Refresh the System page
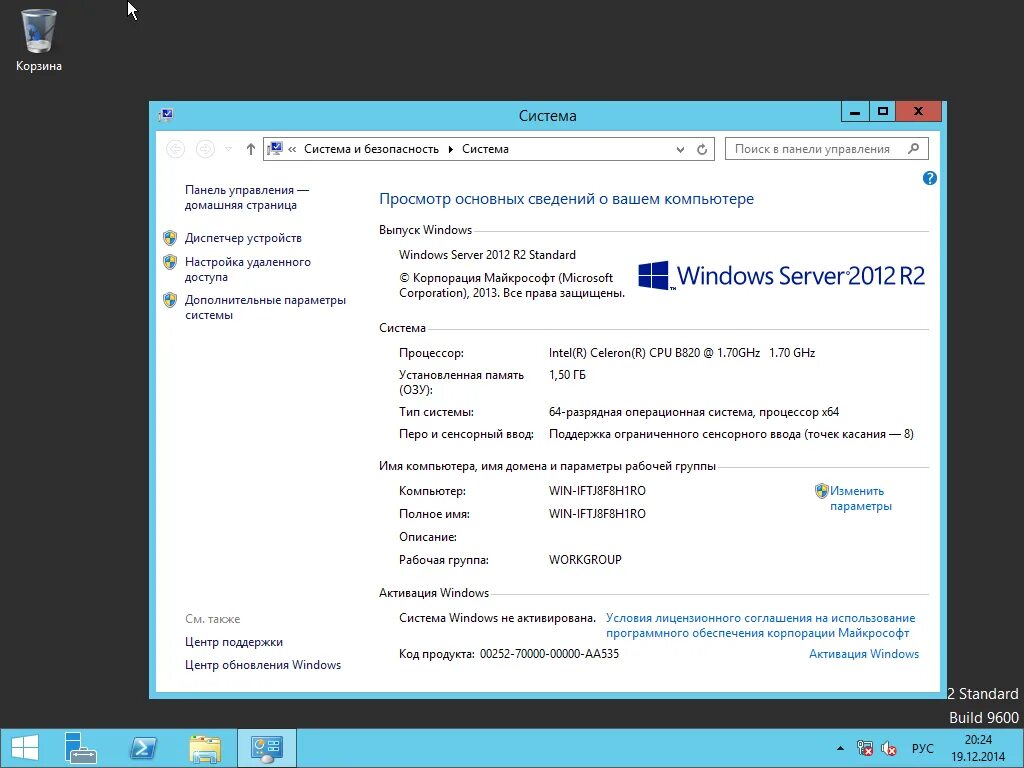 click(x=702, y=150)
